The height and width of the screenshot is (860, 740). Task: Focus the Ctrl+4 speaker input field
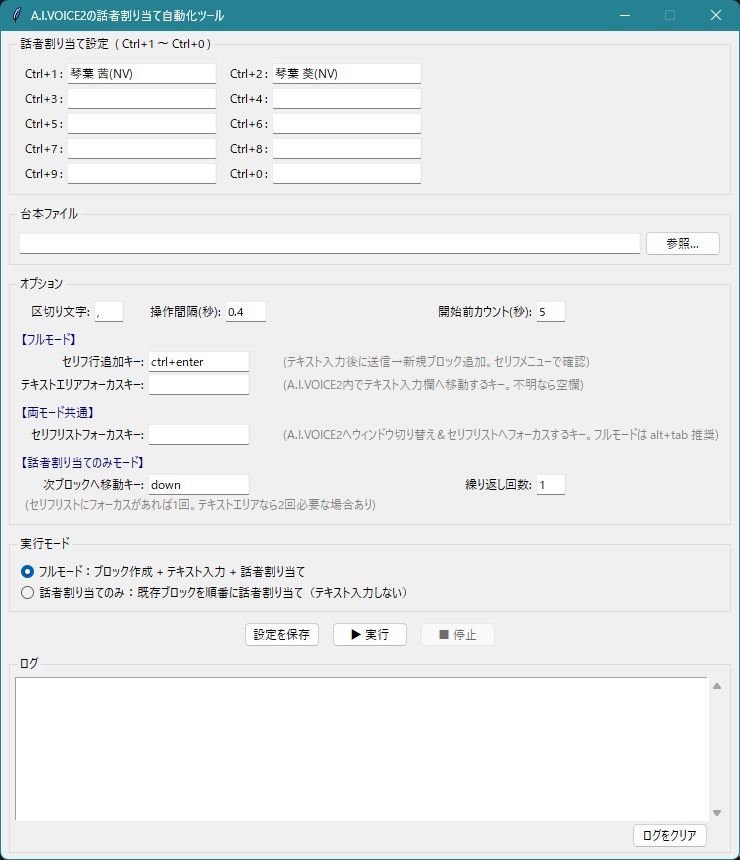click(x=347, y=99)
